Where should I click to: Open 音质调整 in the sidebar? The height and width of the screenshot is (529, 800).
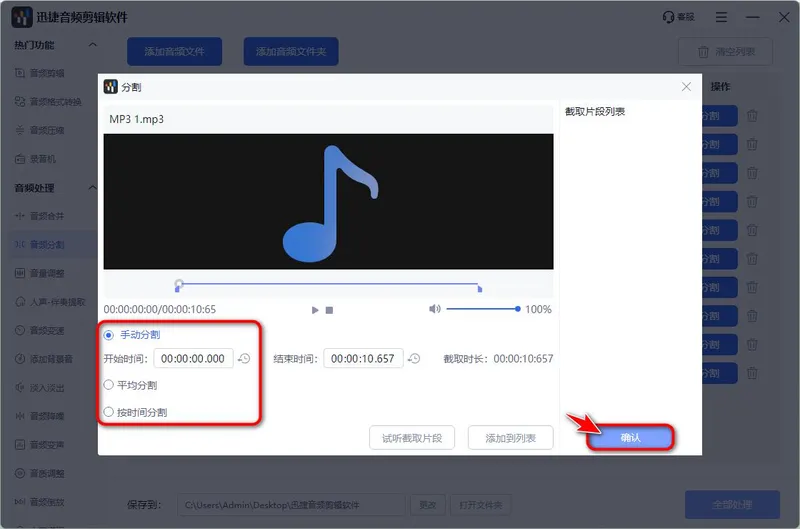tap(40, 473)
